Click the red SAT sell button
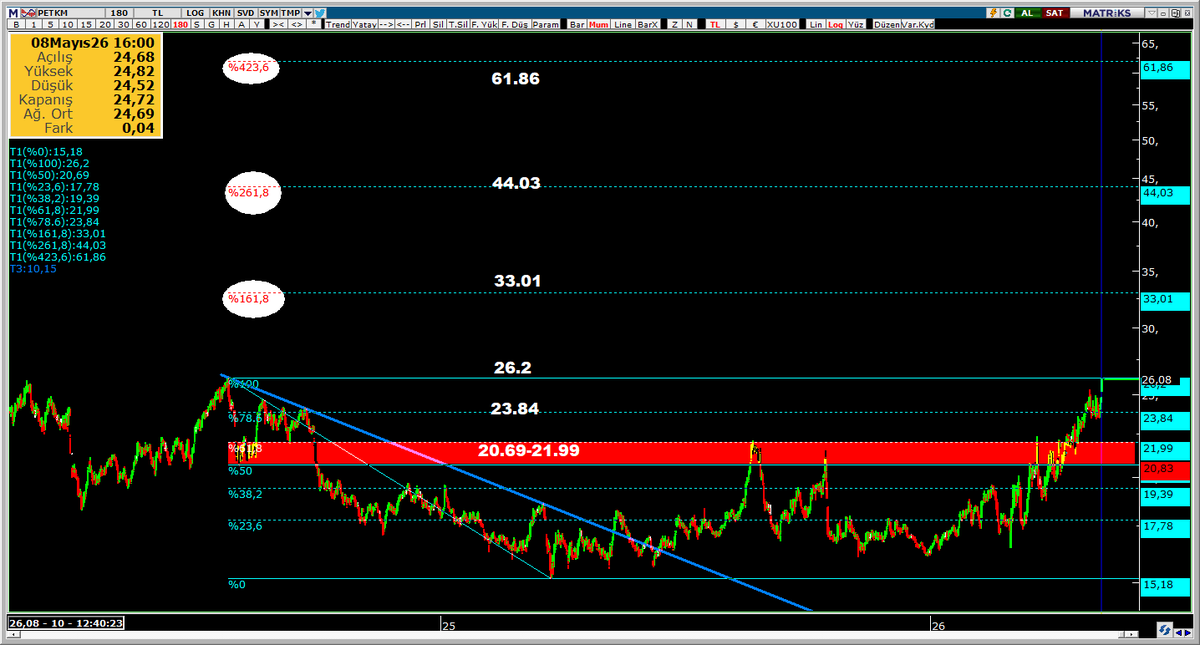1200x645 pixels. 1054,13
